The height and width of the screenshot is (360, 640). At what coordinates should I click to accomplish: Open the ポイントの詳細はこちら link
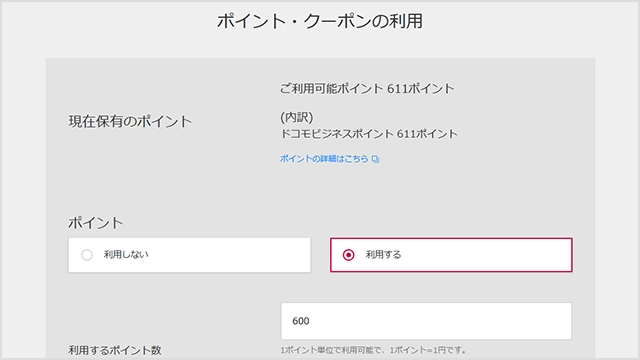[x=324, y=159]
